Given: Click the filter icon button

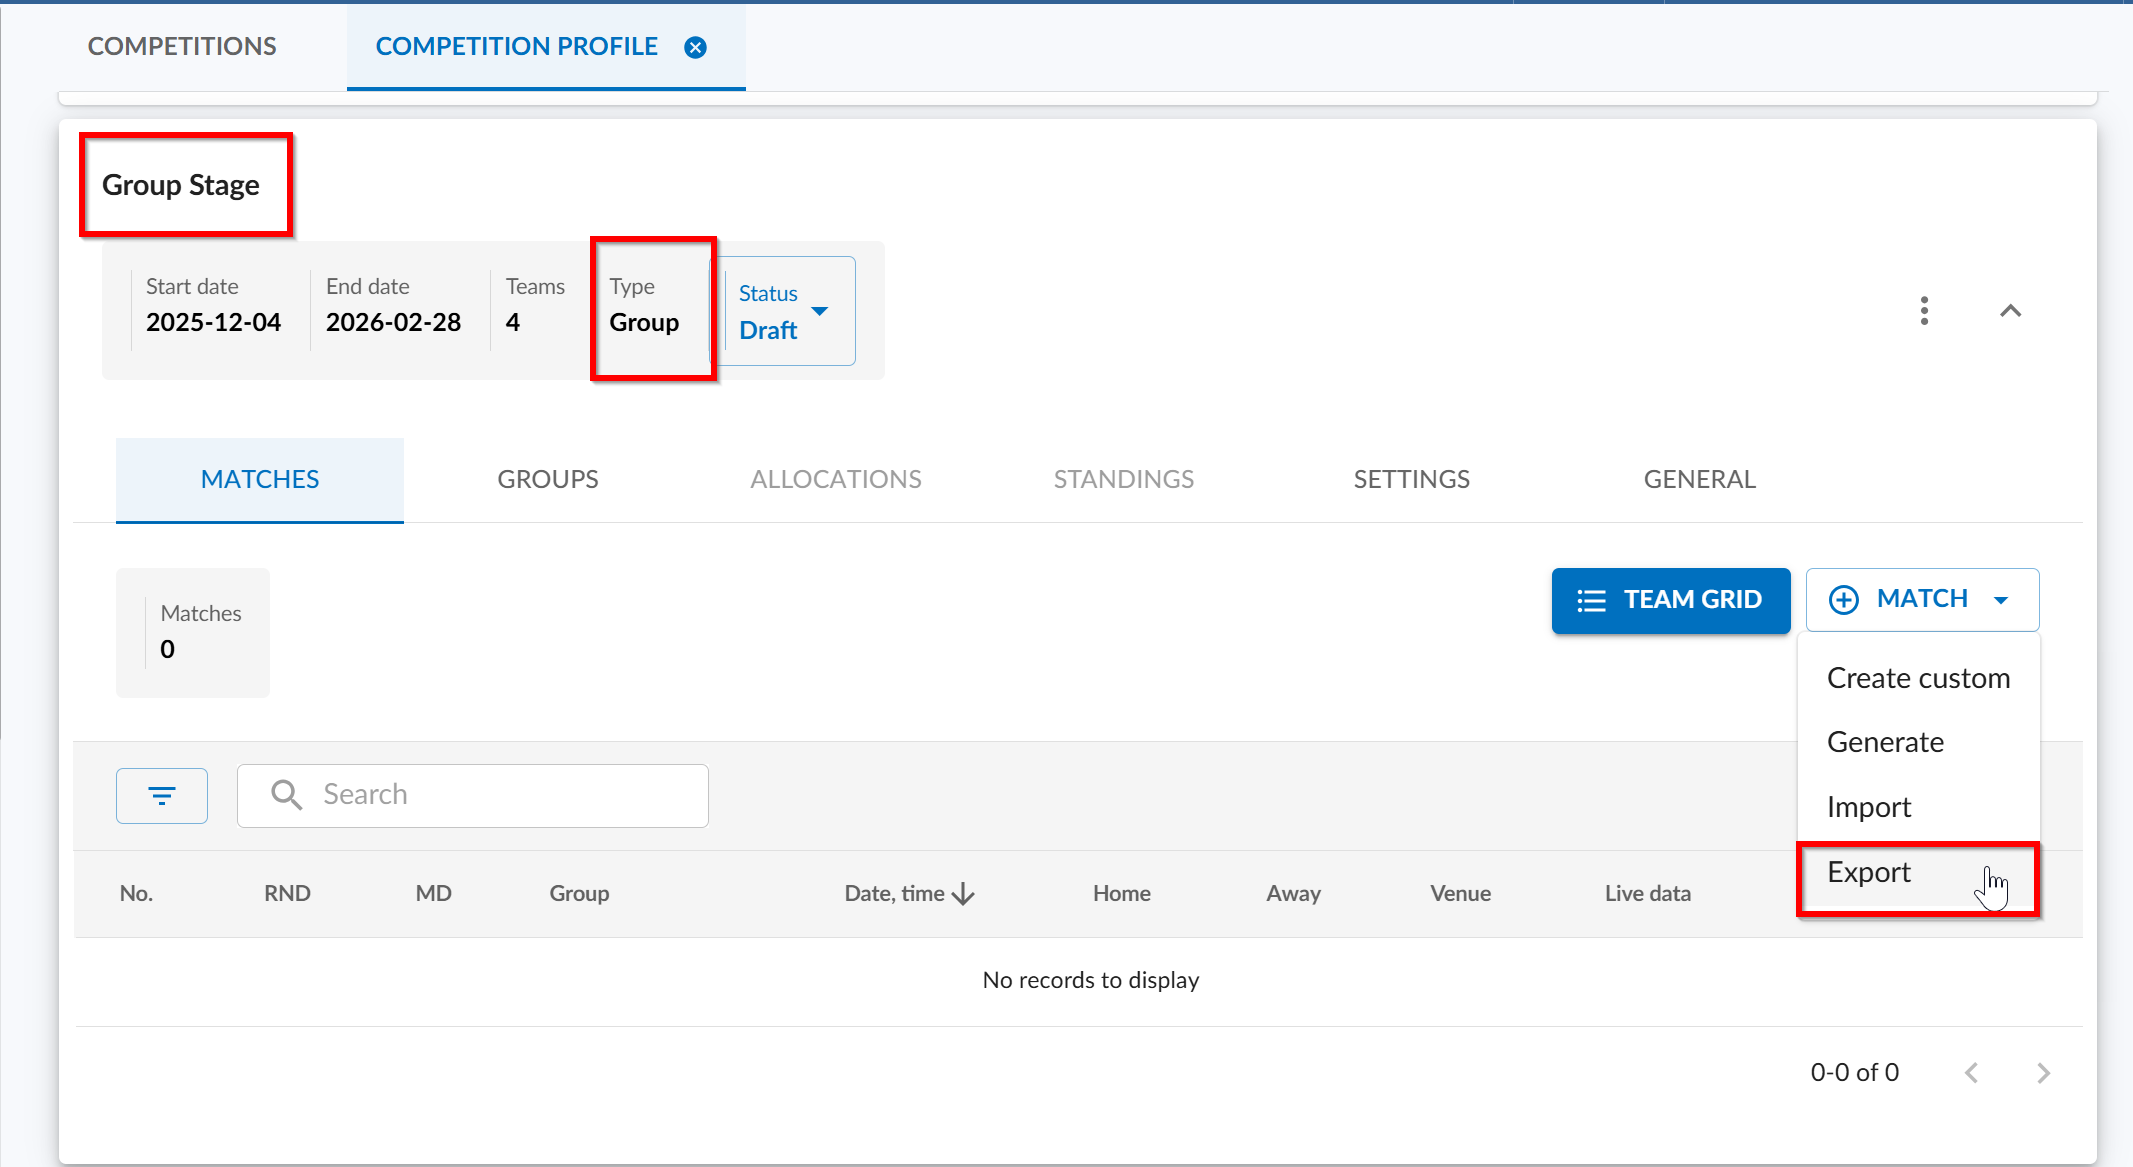Looking at the screenshot, I should [162, 796].
